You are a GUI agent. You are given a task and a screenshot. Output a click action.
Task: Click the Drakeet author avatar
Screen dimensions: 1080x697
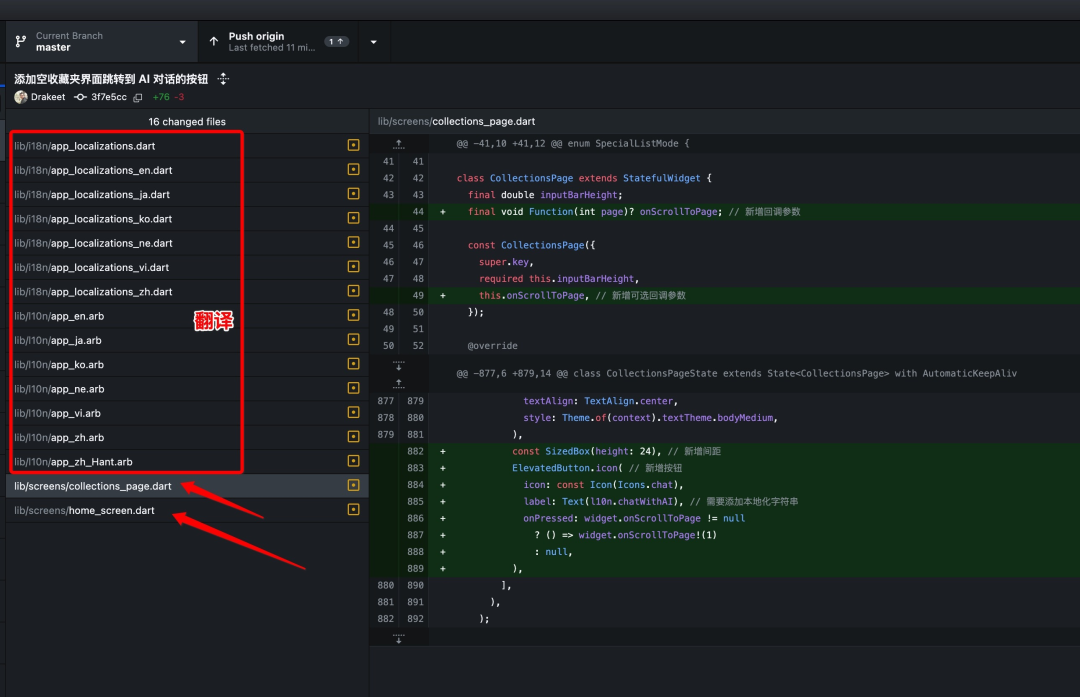tap(21, 97)
